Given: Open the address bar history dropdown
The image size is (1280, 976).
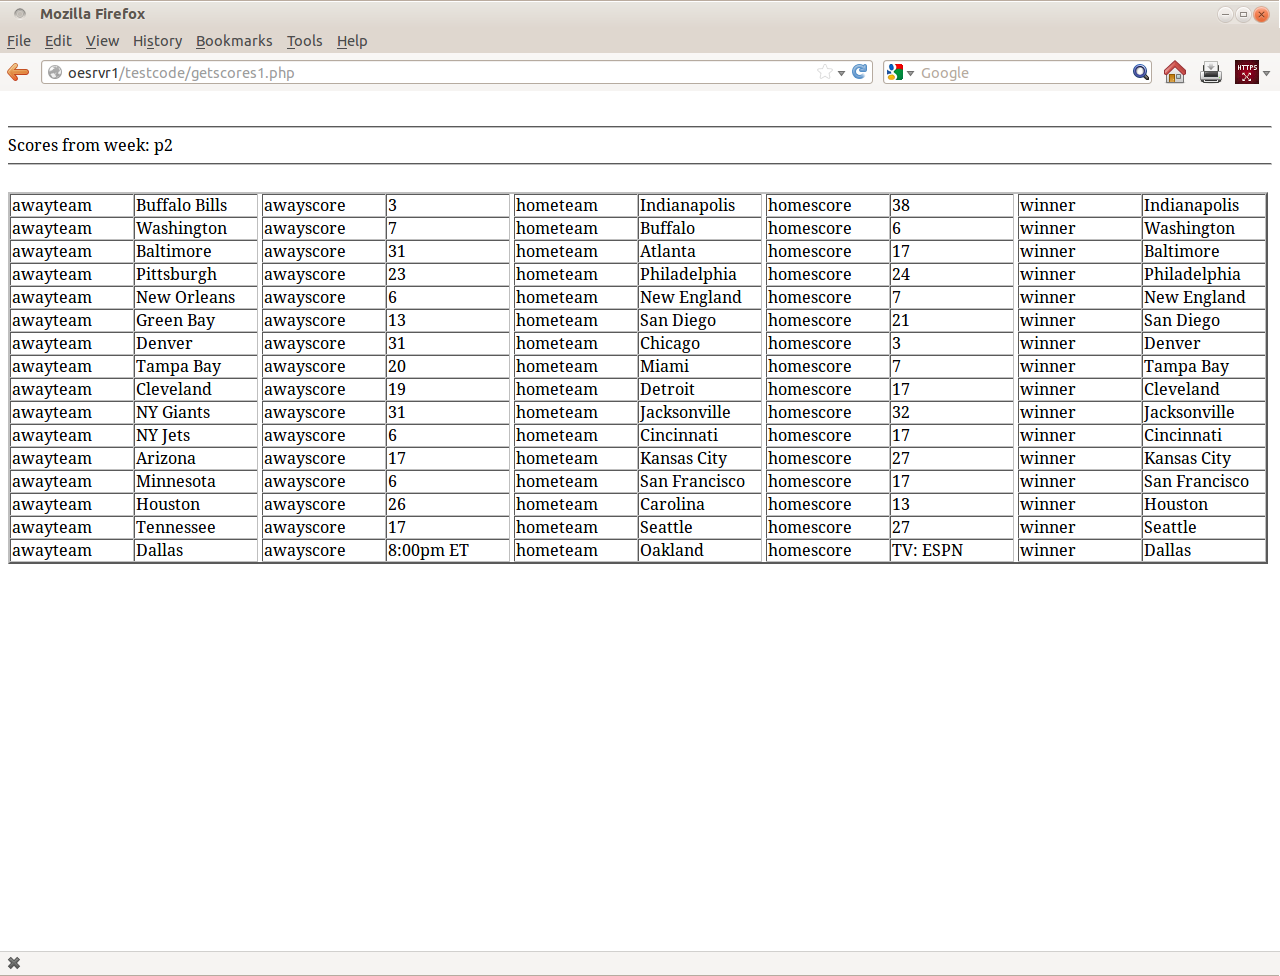Looking at the screenshot, I should [x=841, y=72].
